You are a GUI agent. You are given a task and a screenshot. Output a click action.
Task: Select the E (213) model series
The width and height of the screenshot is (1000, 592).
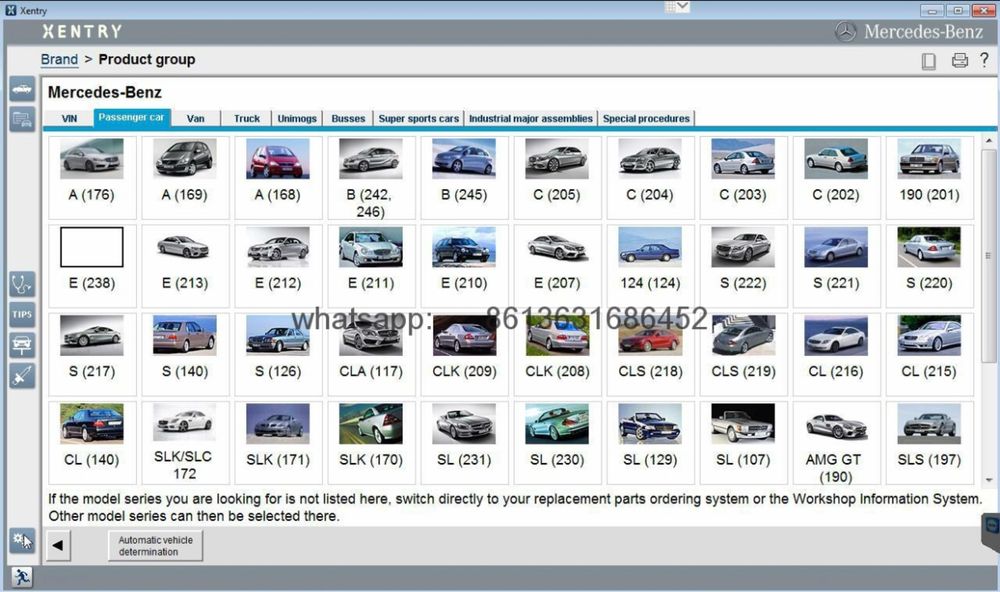tap(185, 266)
